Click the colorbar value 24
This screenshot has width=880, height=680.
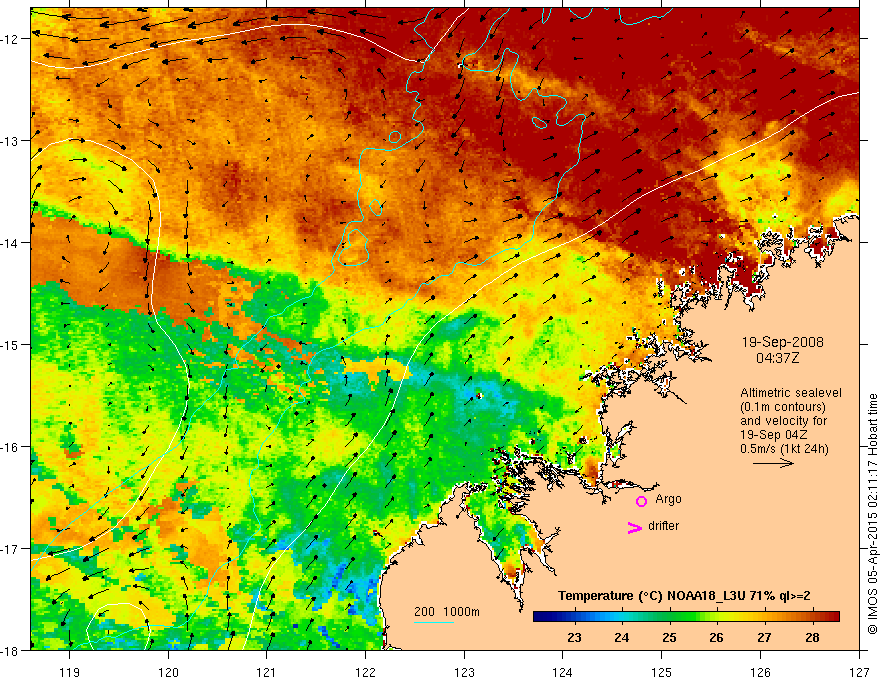(621, 637)
